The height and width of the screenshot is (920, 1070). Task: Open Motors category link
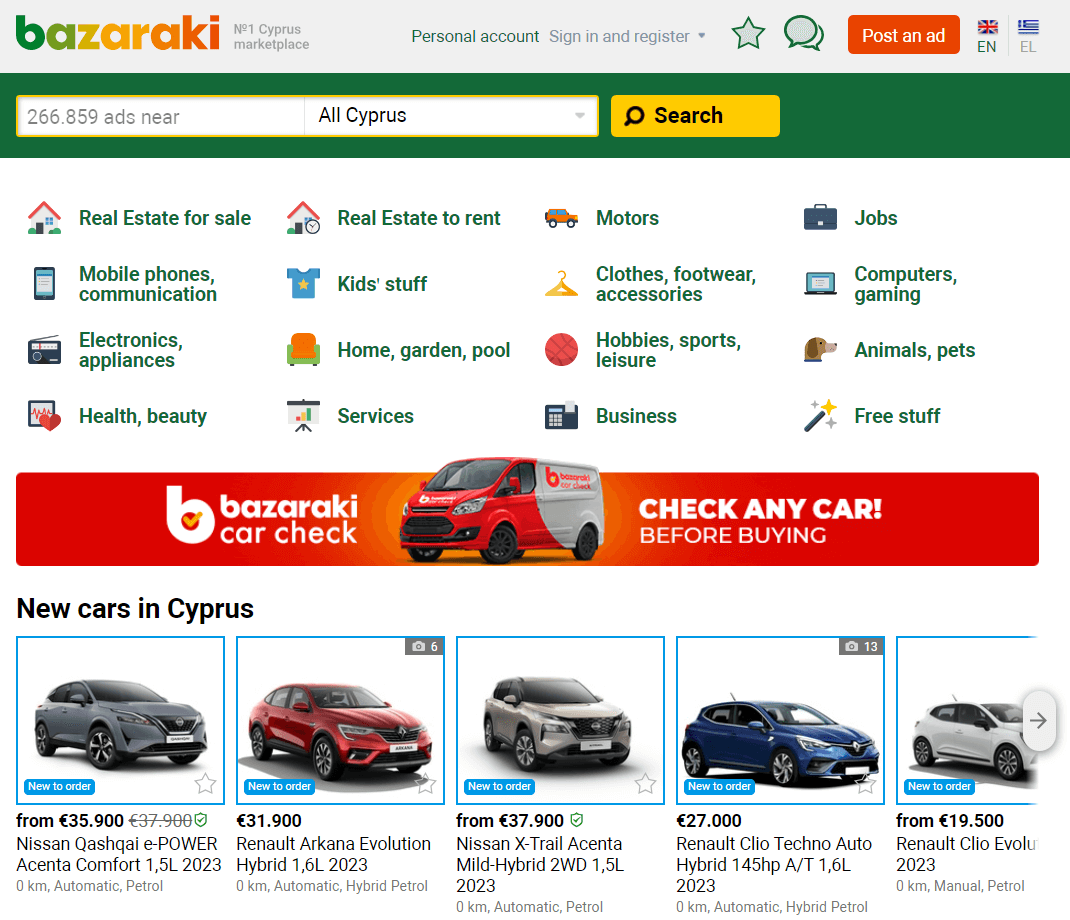pos(627,218)
